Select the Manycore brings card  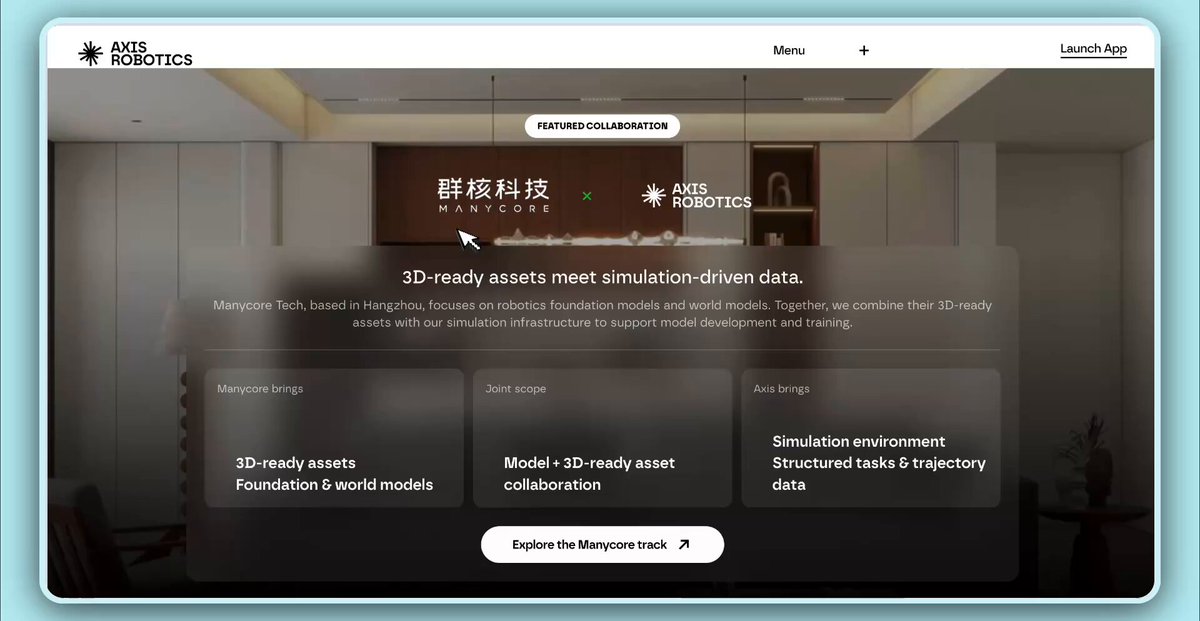coord(334,438)
